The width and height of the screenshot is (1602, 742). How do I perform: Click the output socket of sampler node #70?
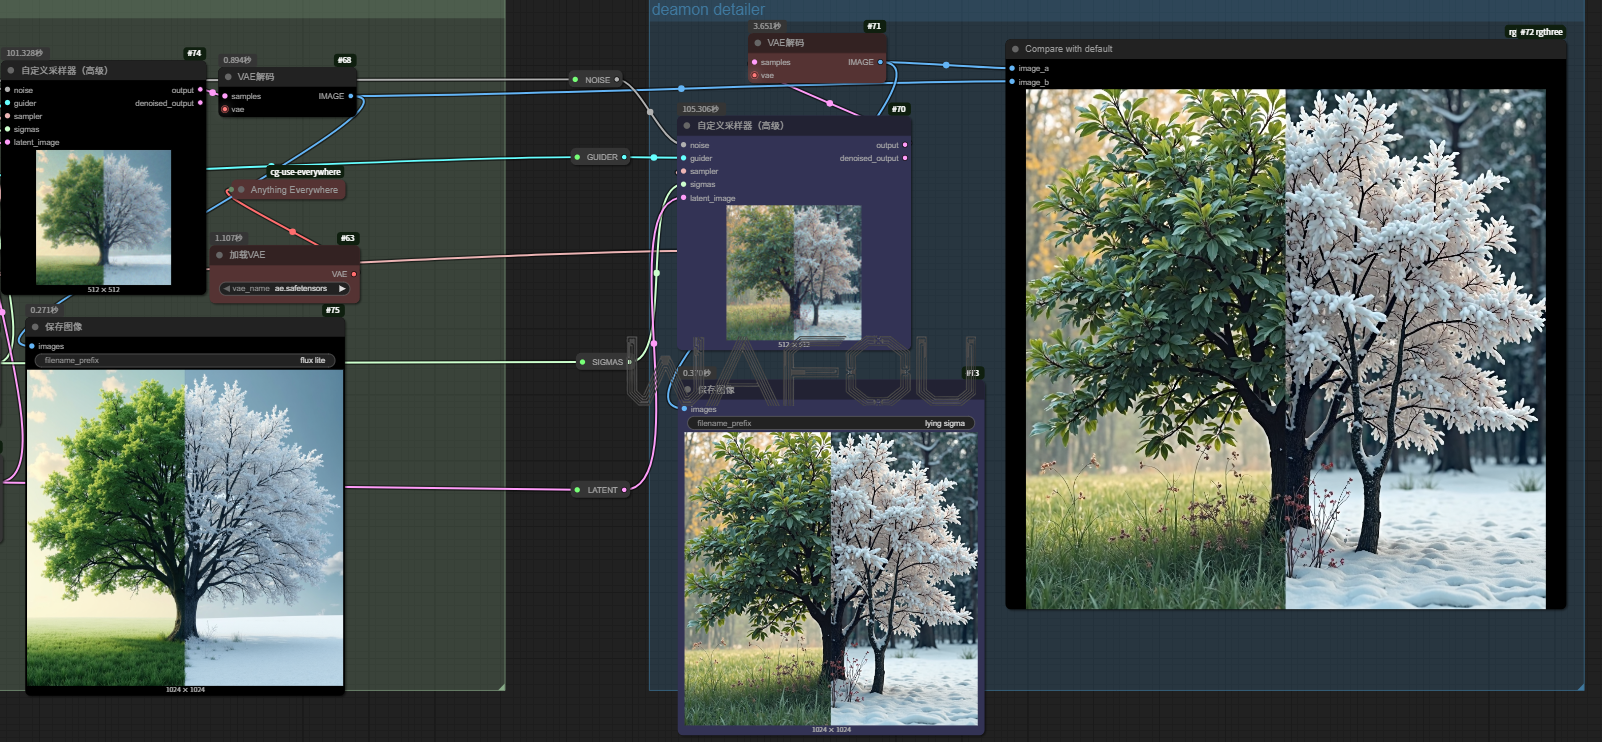pos(905,145)
